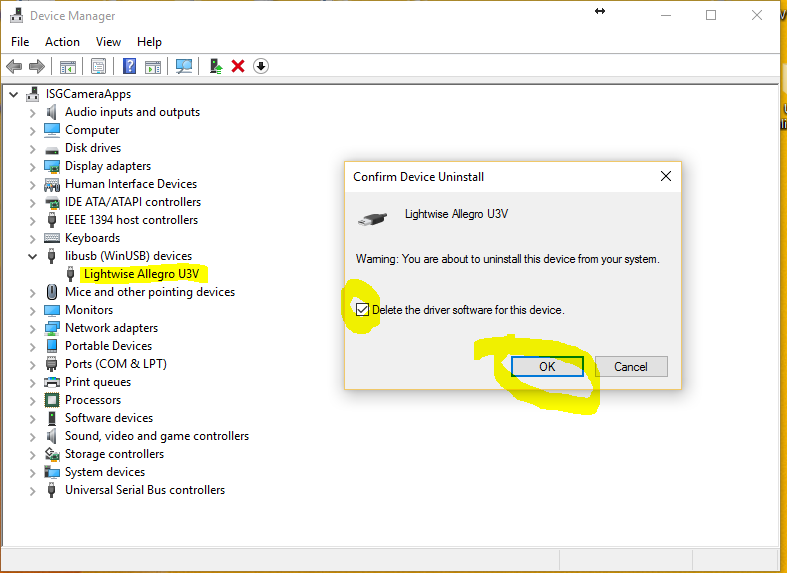The height and width of the screenshot is (573, 787).
Task: Click the Network adapters icon
Action: point(52,328)
